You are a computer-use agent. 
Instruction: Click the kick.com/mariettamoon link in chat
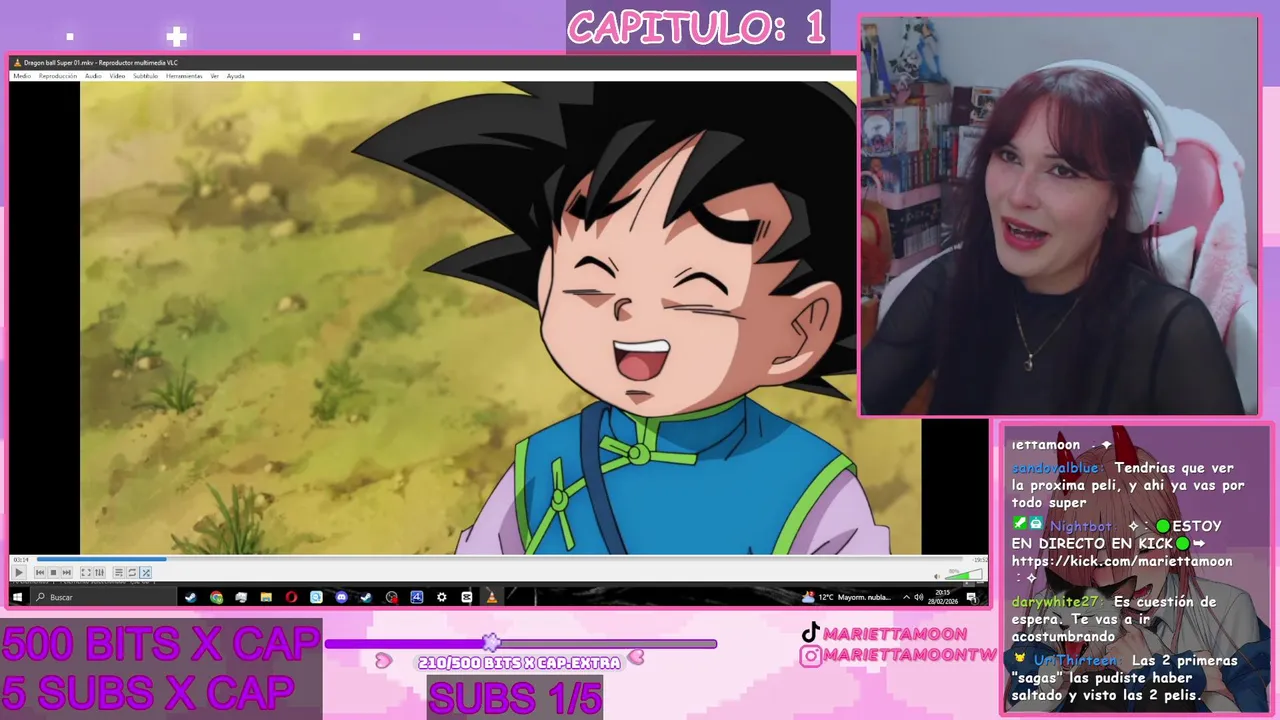click(x=1122, y=562)
